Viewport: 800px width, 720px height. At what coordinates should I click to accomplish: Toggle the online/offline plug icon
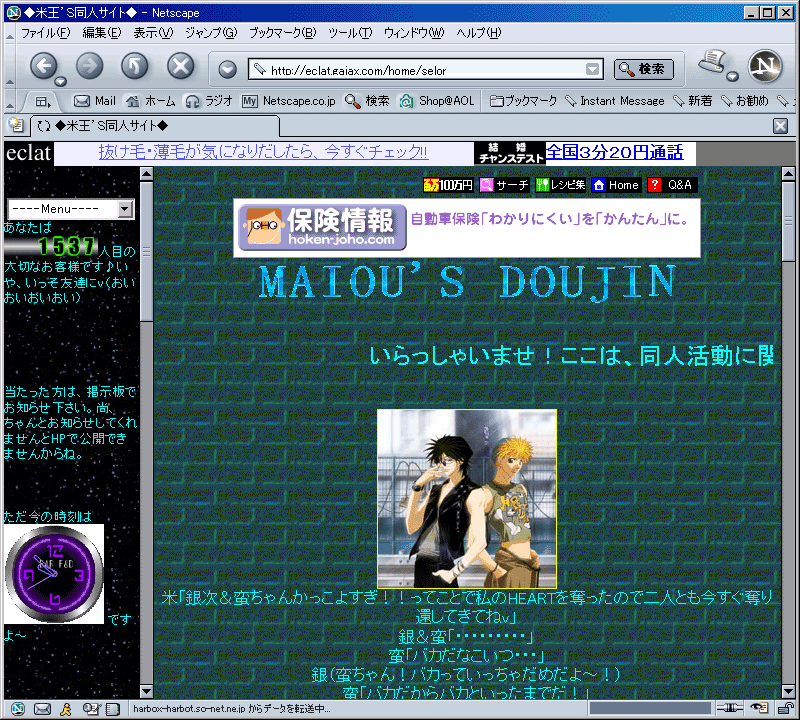[x=729, y=708]
